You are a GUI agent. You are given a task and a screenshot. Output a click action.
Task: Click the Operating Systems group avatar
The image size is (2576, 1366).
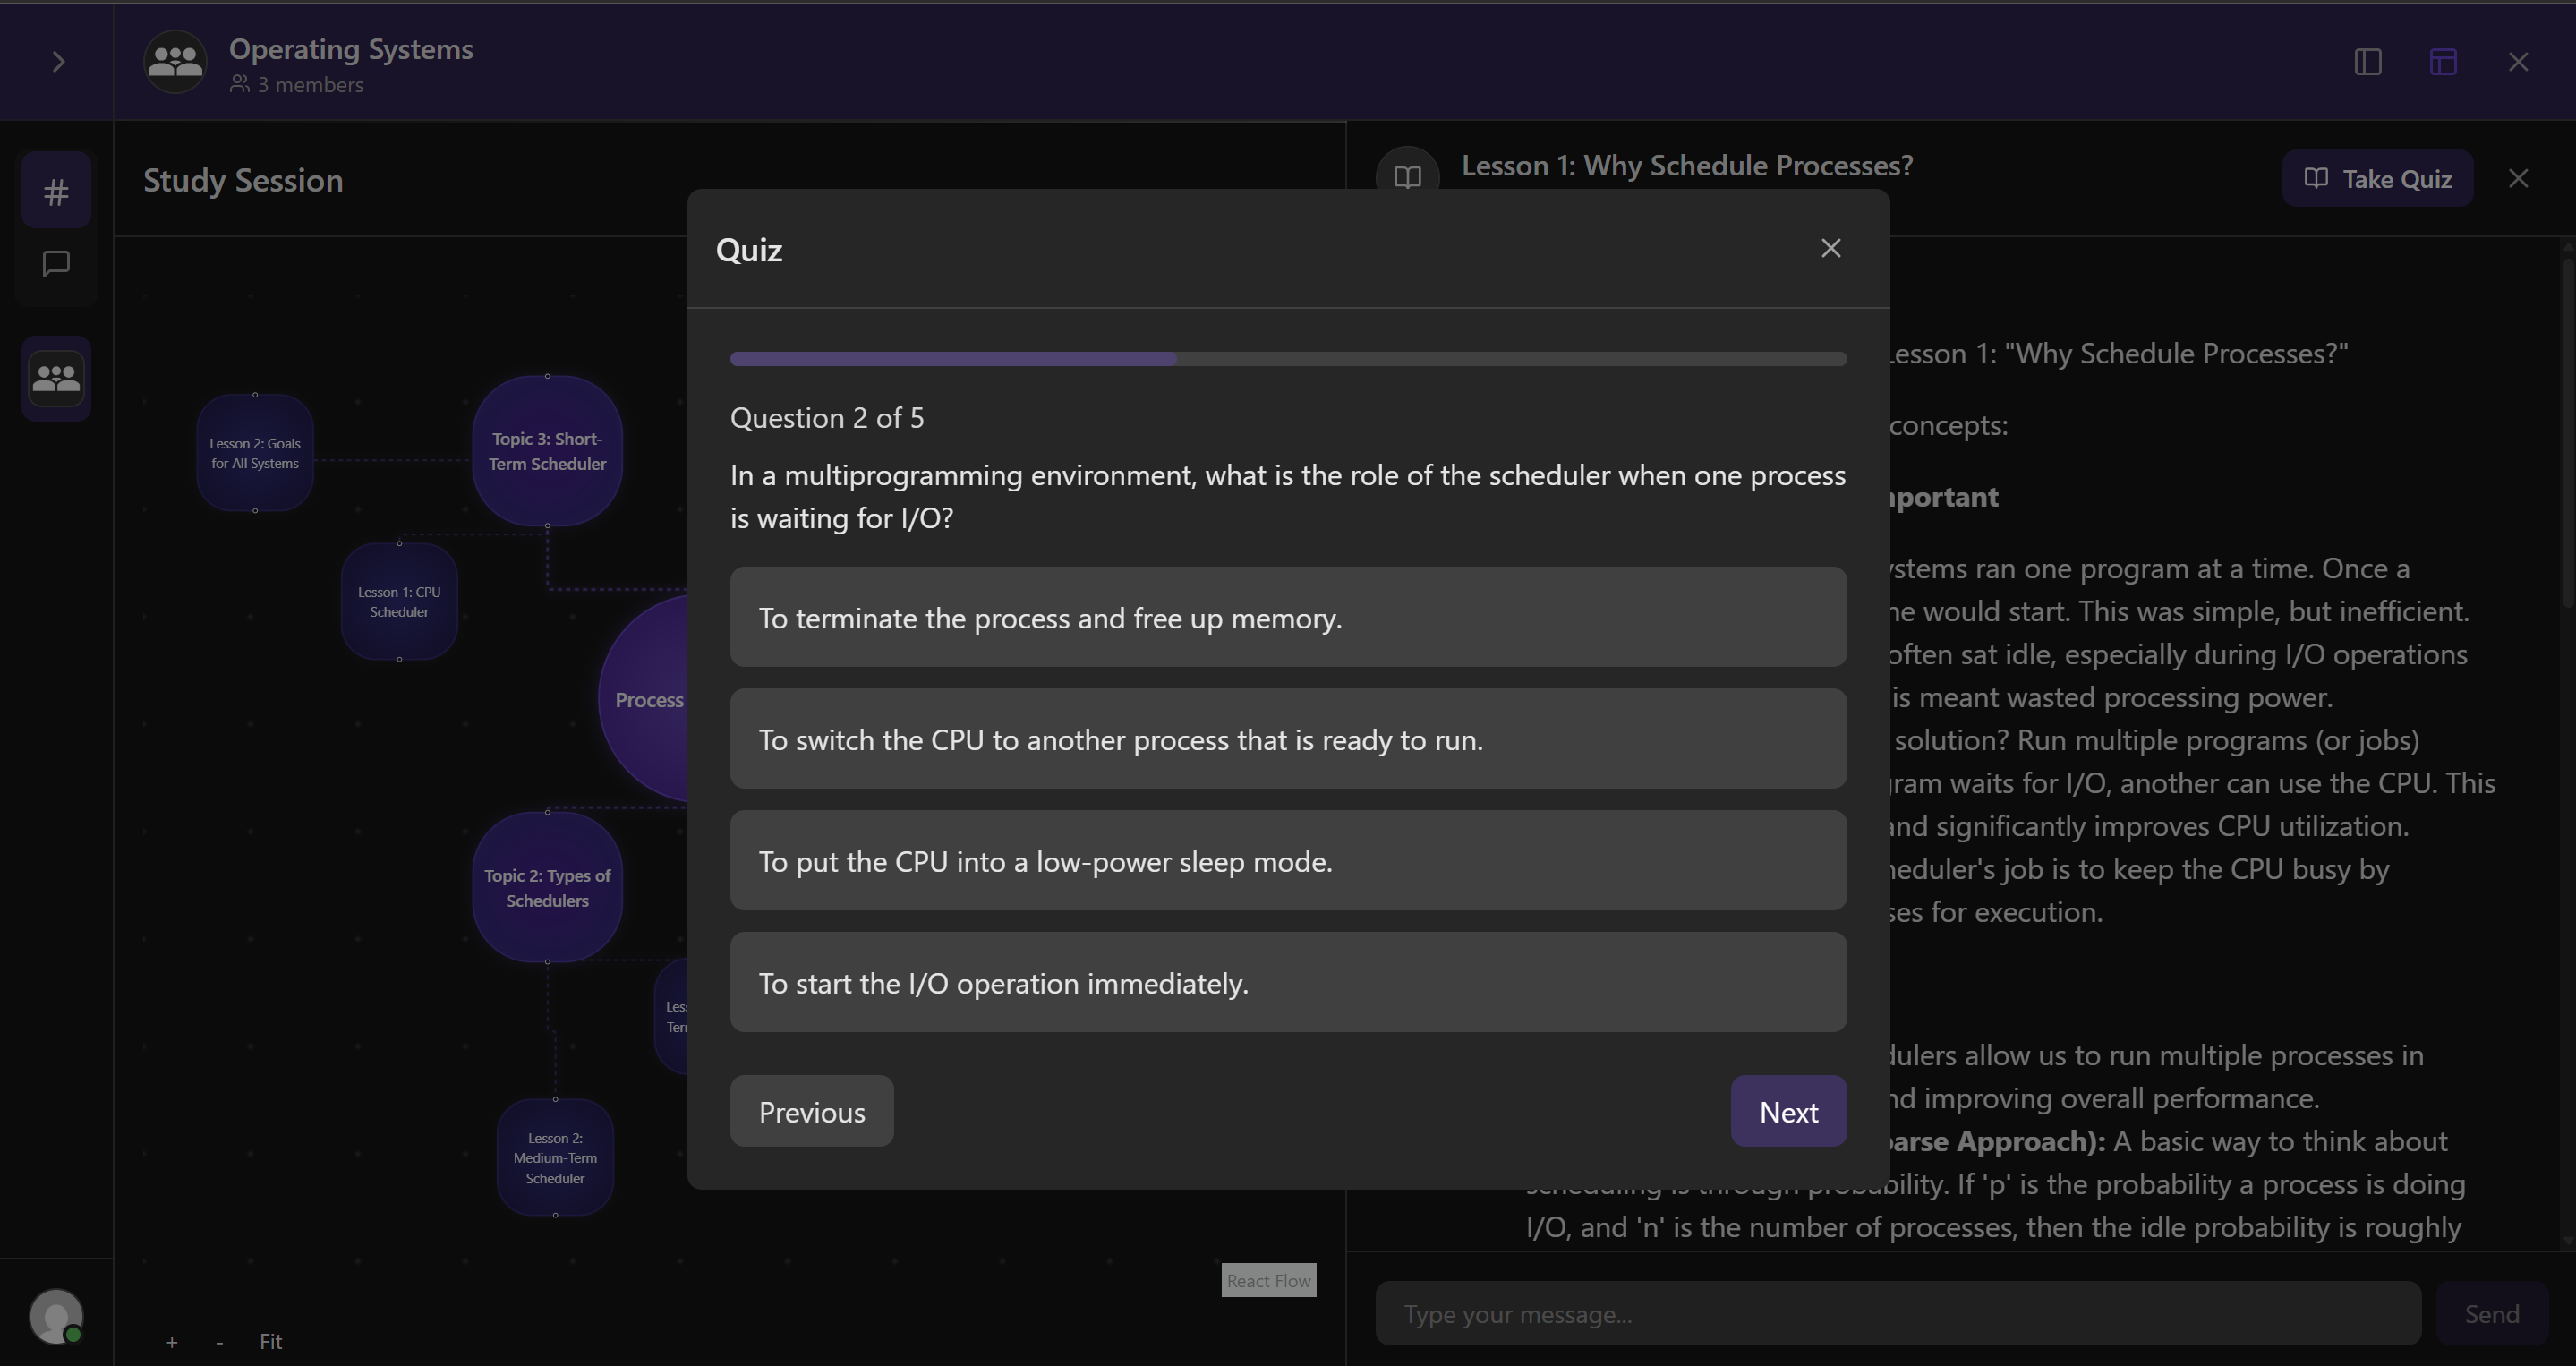click(x=175, y=62)
